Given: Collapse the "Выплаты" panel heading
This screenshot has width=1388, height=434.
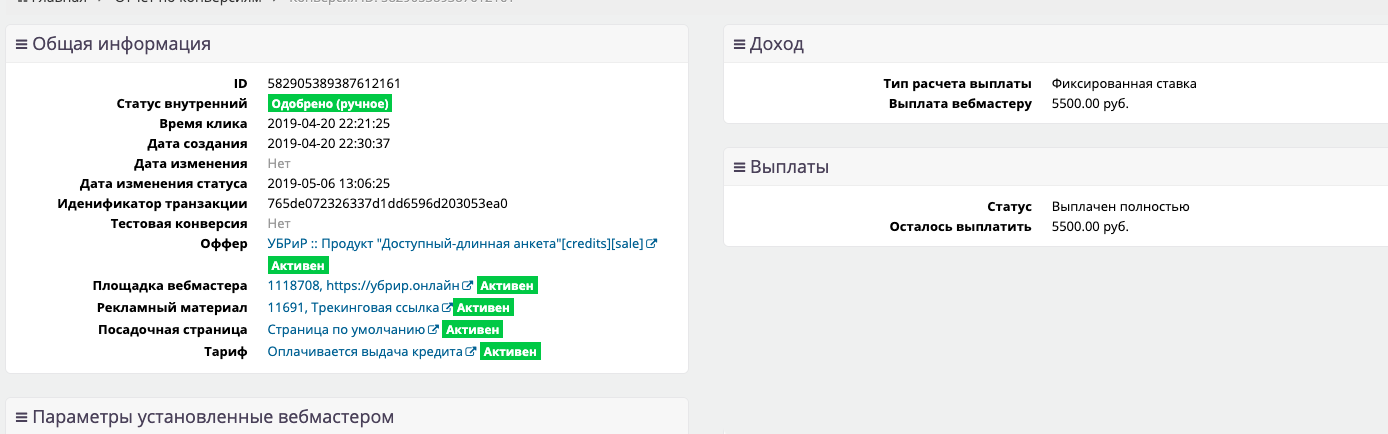Looking at the screenshot, I should (789, 167).
